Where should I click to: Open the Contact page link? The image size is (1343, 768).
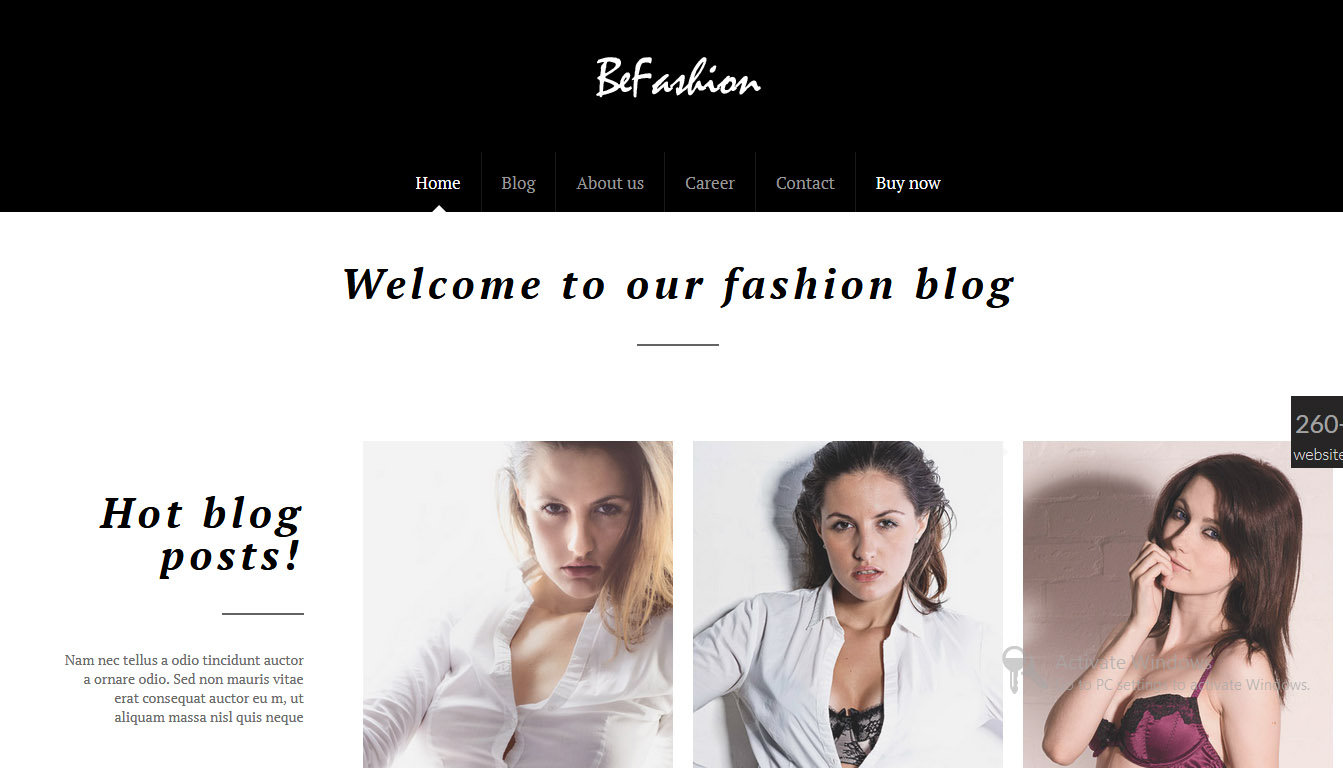805,183
